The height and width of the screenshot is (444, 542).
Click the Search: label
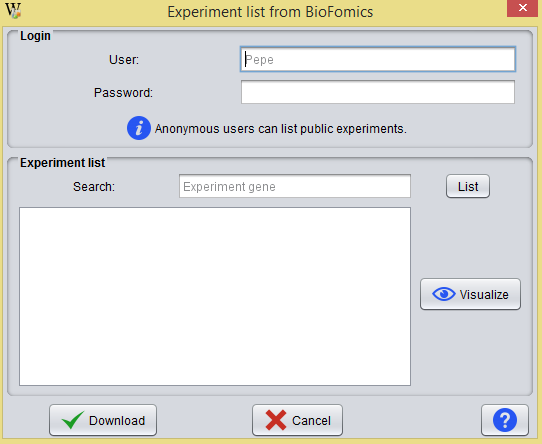94,186
